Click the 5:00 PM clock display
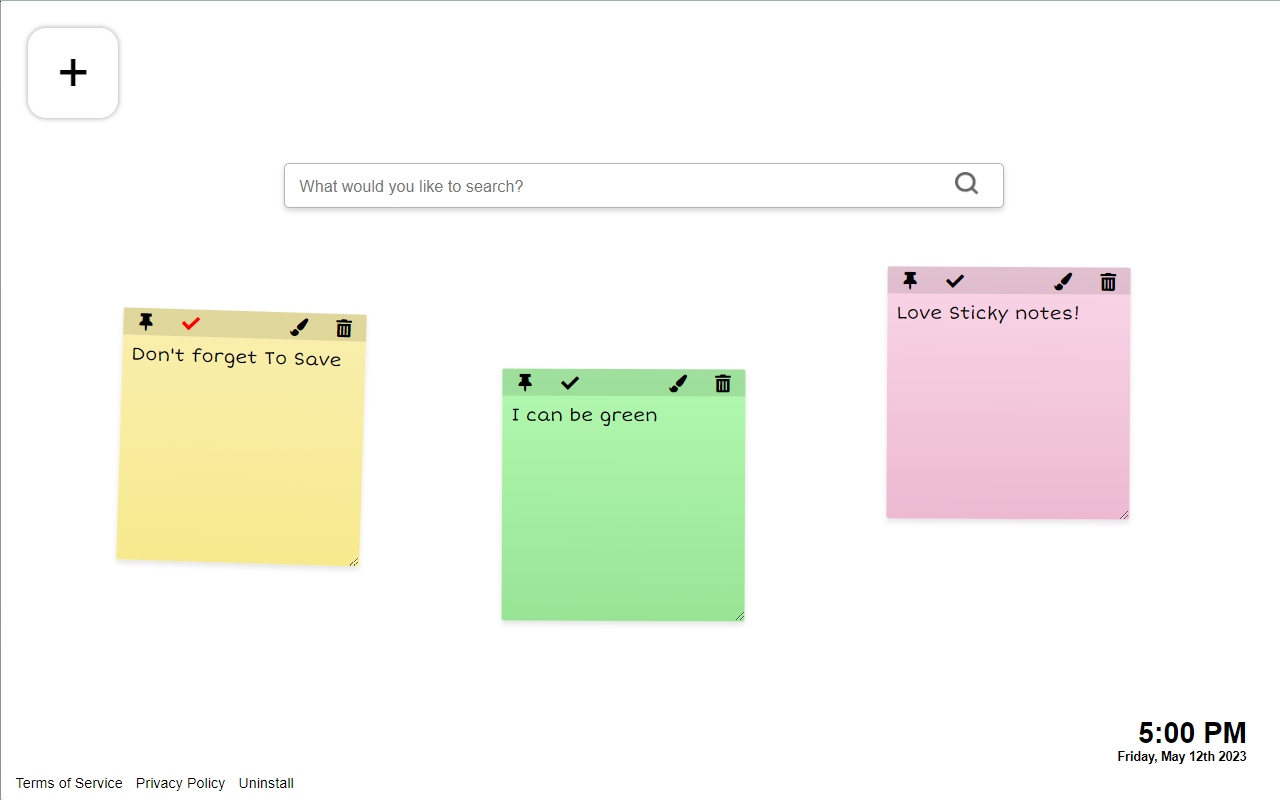The width and height of the screenshot is (1280, 800). click(x=1192, y=733)
